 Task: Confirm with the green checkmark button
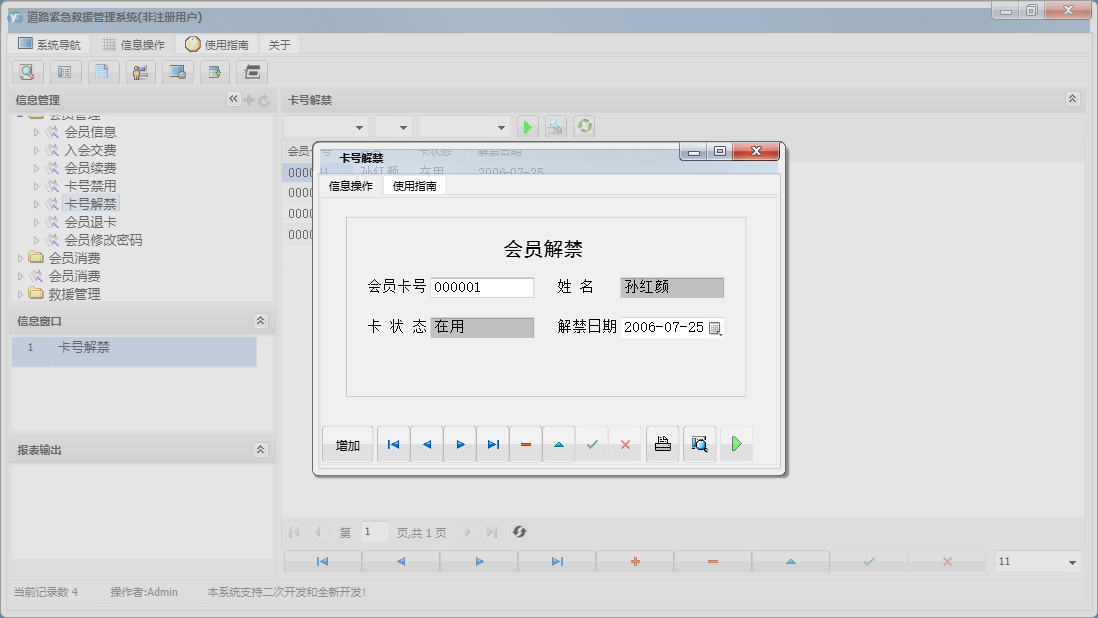(593, 443)
